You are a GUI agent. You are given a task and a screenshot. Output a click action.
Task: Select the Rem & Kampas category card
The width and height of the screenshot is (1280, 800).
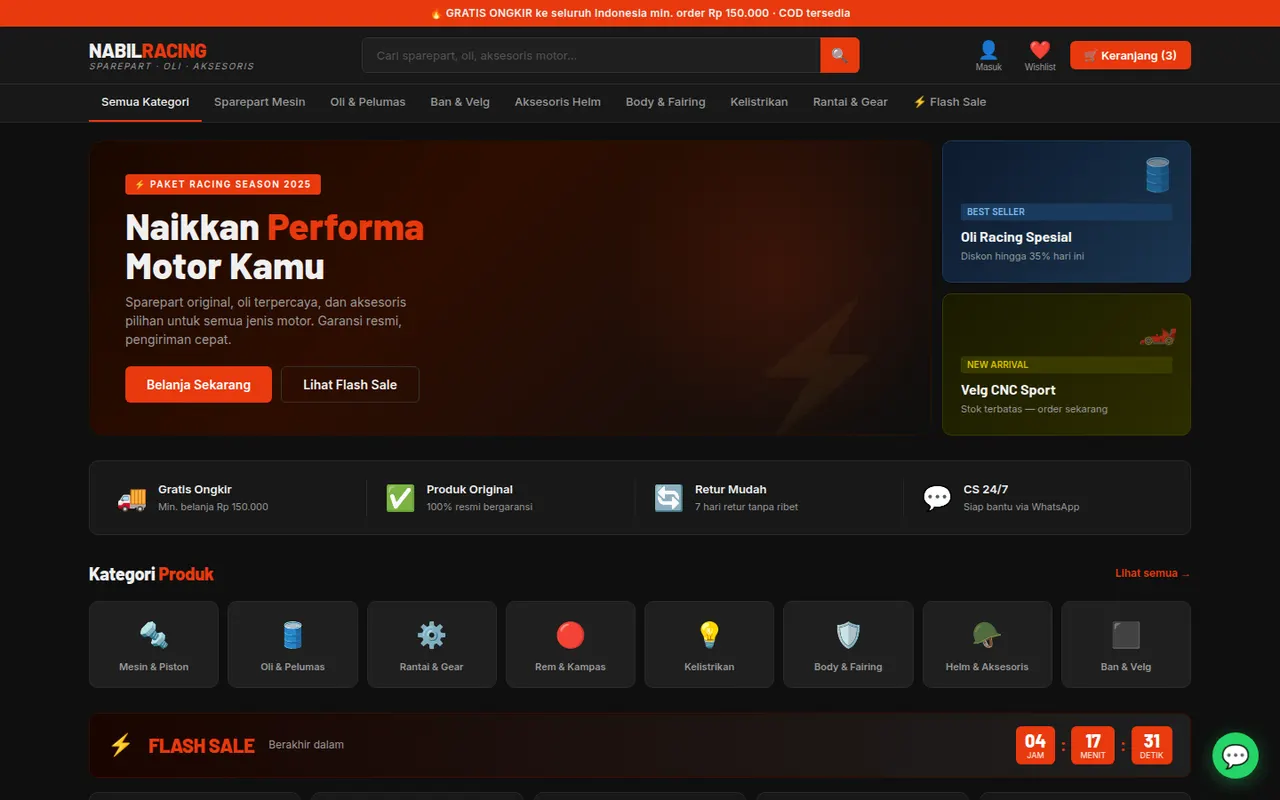(570, 644)
